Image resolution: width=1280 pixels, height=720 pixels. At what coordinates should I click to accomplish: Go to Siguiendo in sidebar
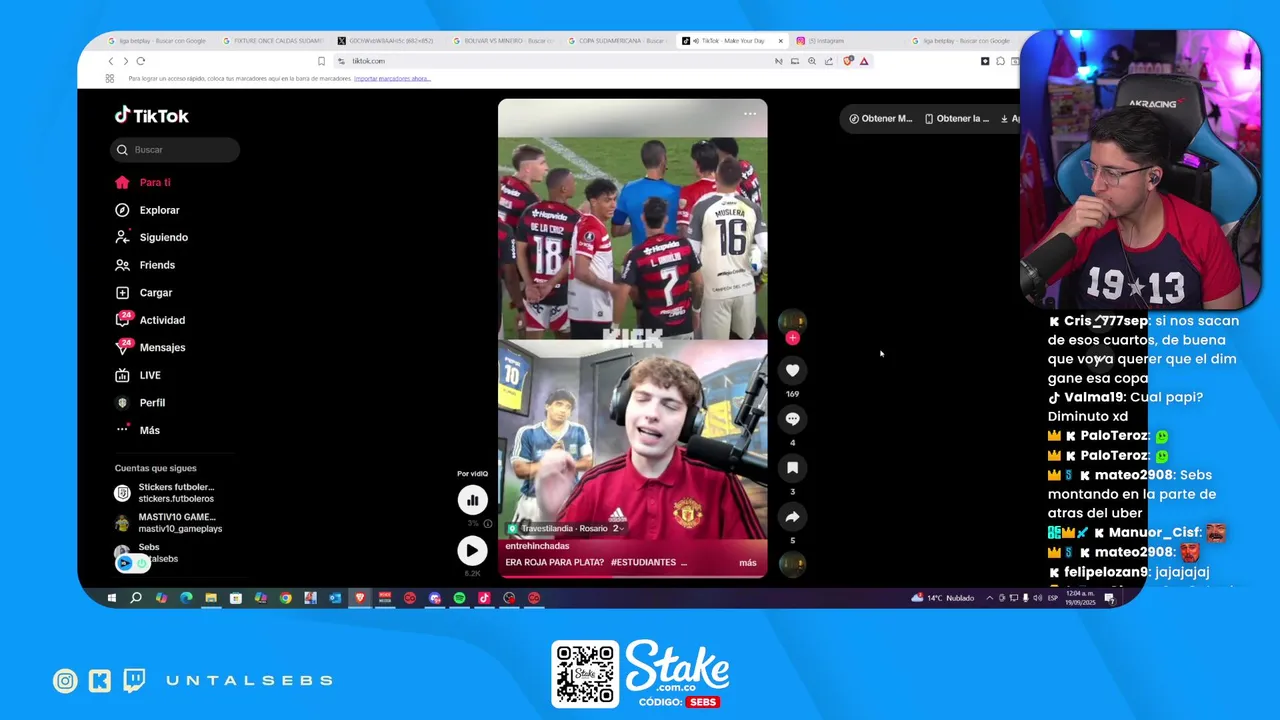click(151, 237)
